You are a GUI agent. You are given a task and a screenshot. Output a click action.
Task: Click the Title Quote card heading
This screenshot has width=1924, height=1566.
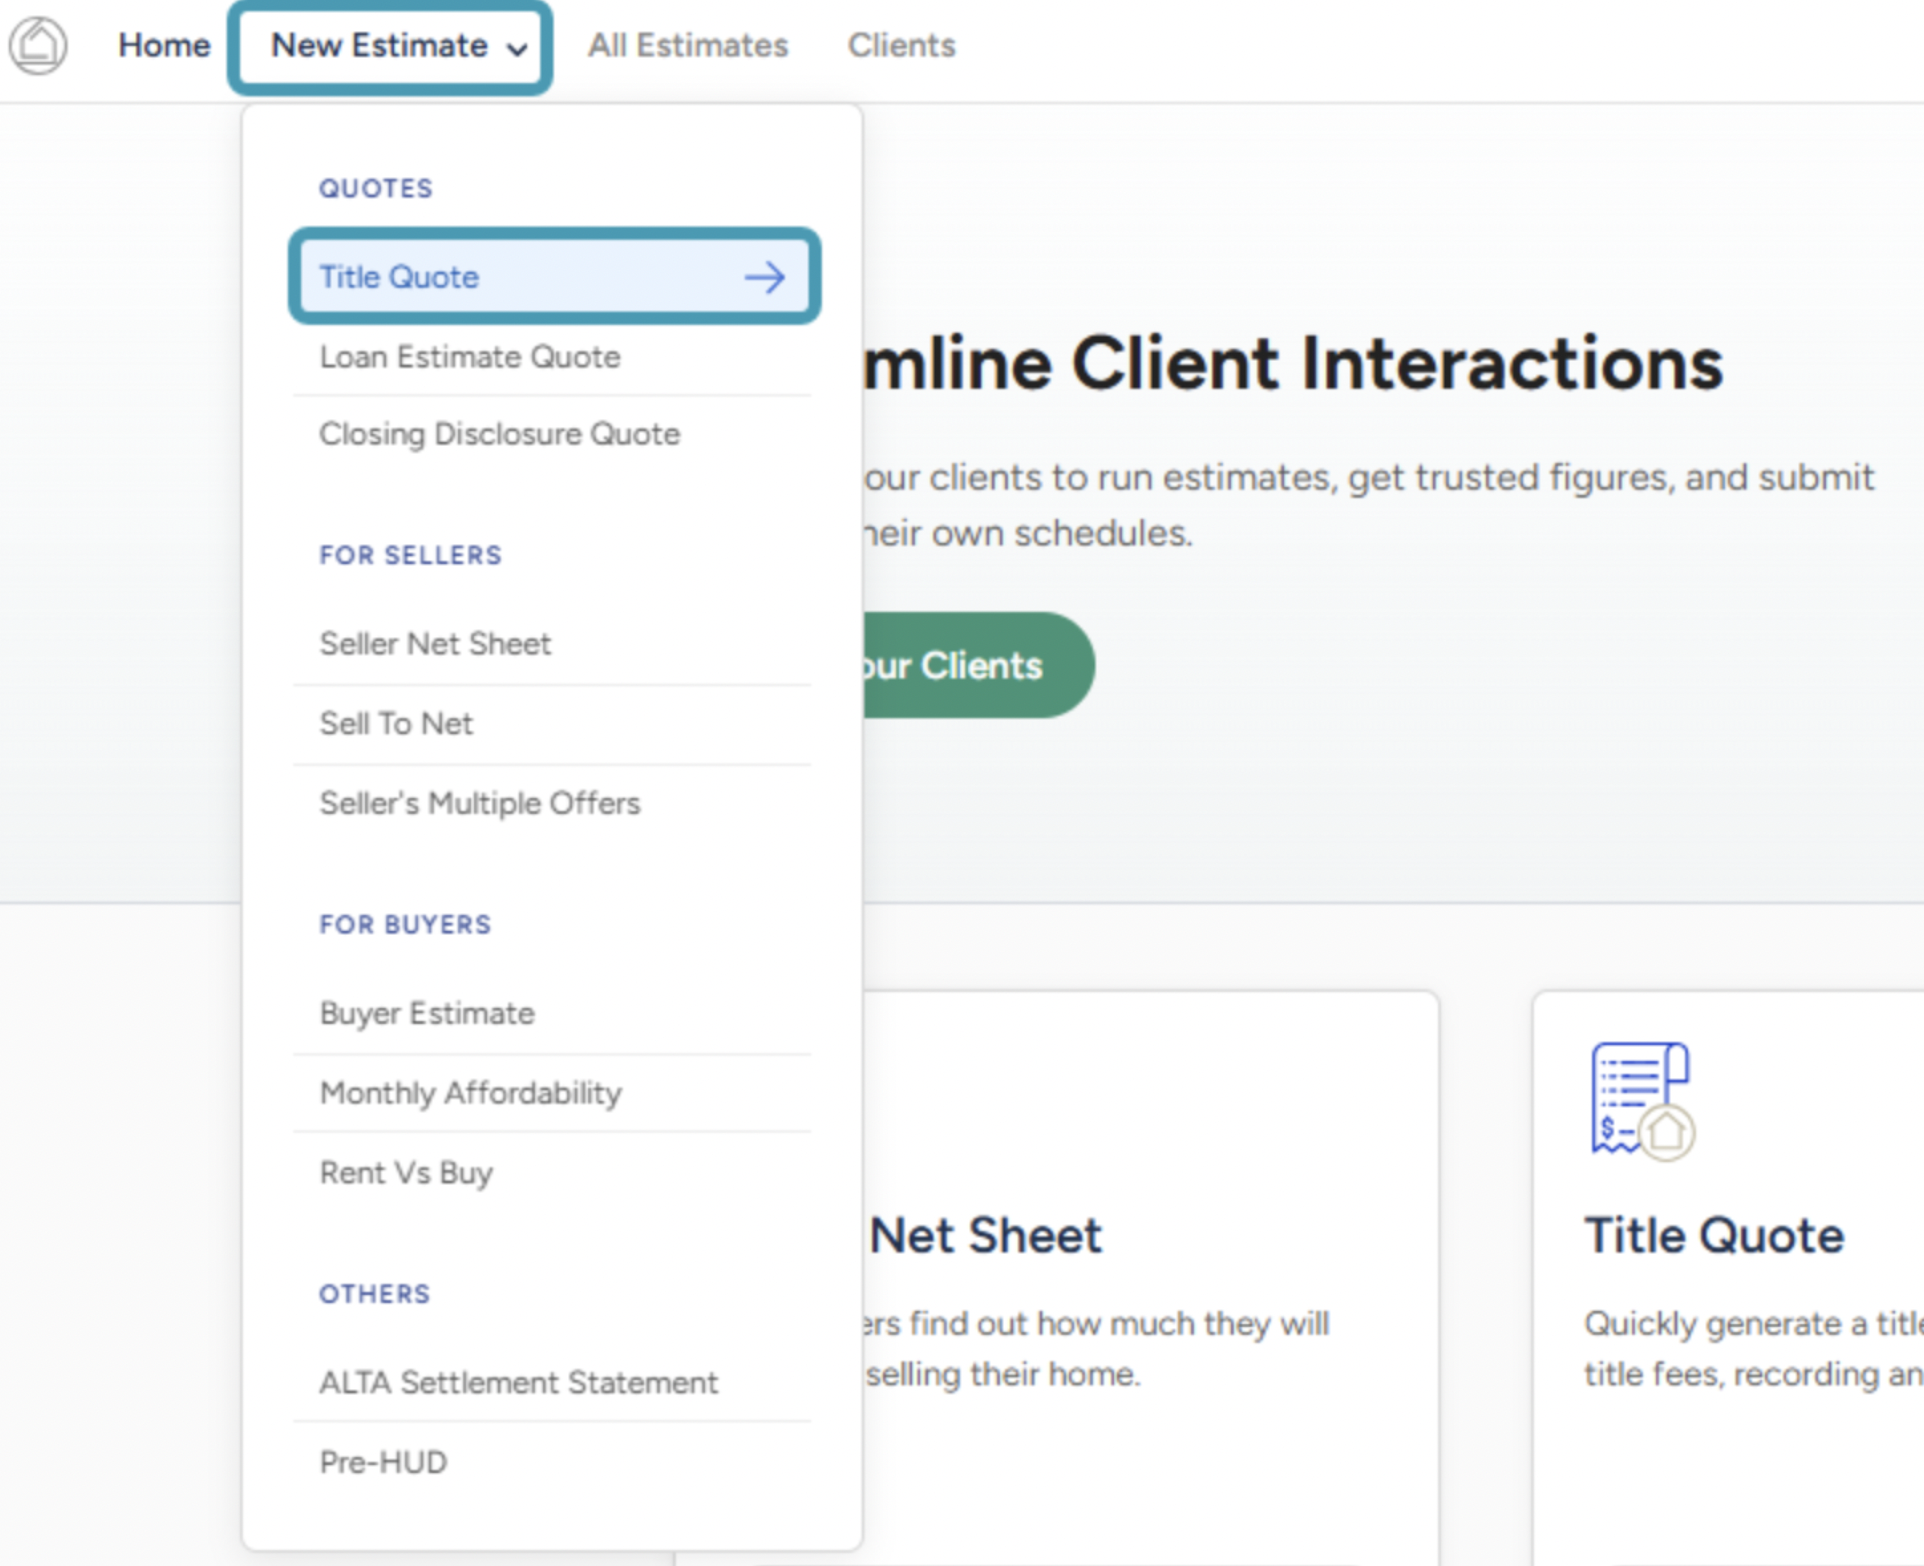click(x=1713, y=1235)
